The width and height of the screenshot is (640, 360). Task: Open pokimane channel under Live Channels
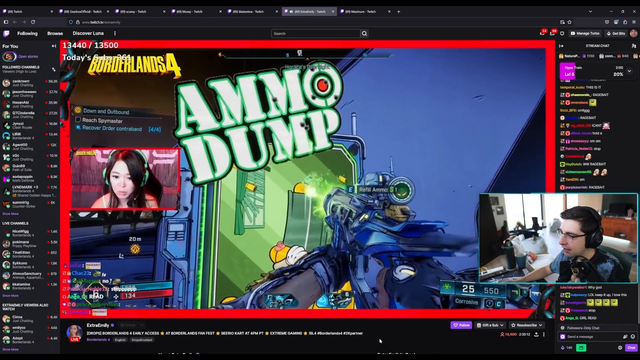[x=30, y=244]
